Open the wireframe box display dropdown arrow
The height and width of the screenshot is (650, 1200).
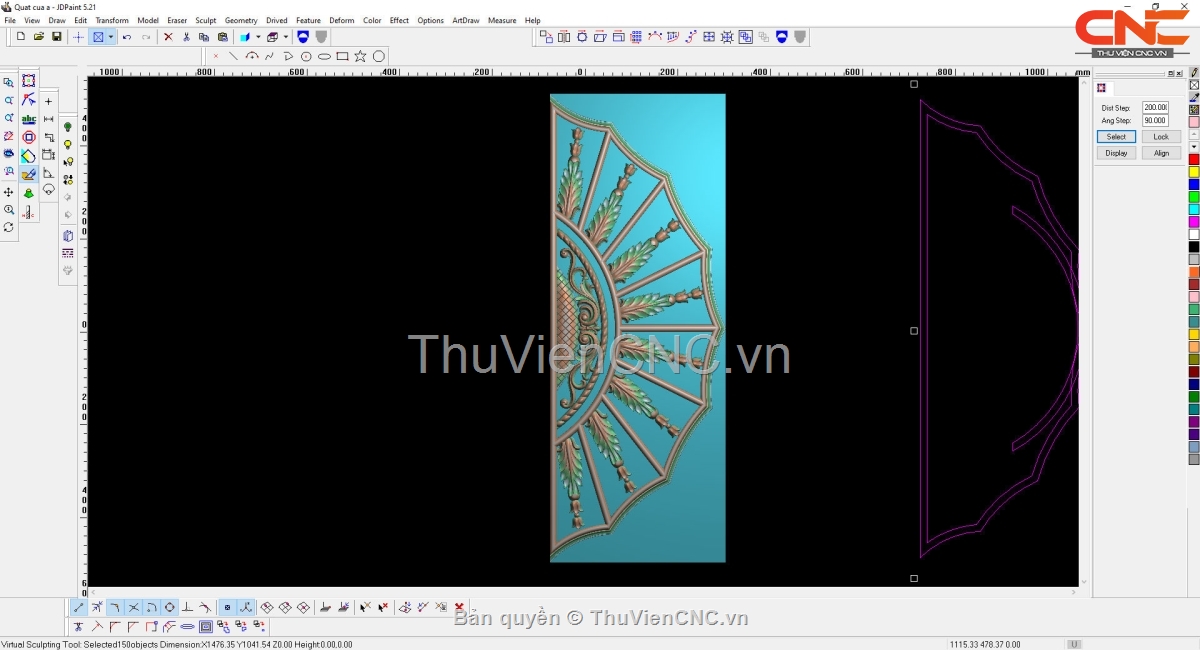[284, 37]
